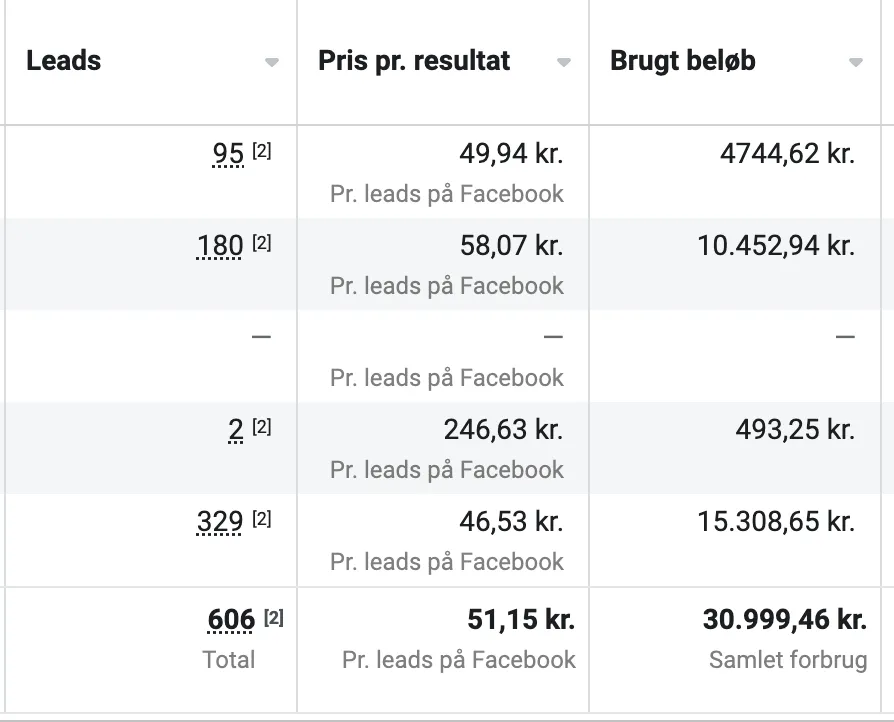
Task: Open the Leads column dropdown arrow
Action: (x=272, y=62)
